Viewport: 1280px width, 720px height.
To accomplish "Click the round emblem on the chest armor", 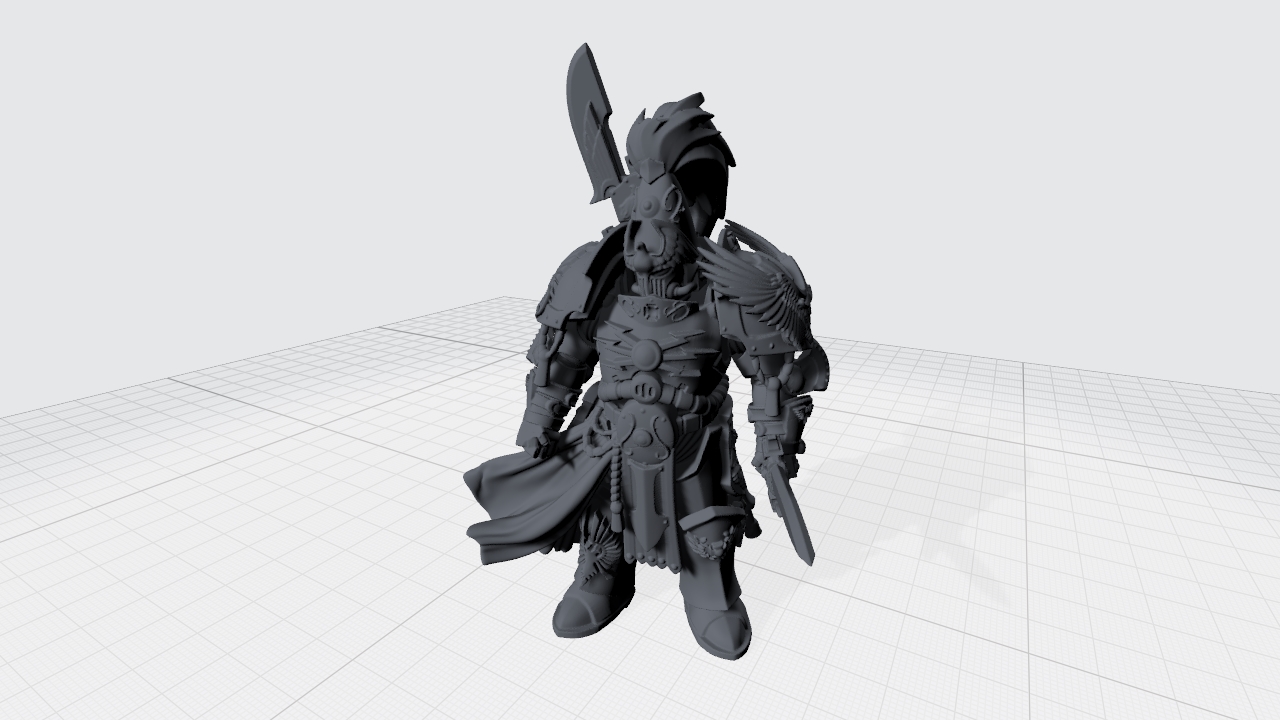I will (x=645, y=353).
